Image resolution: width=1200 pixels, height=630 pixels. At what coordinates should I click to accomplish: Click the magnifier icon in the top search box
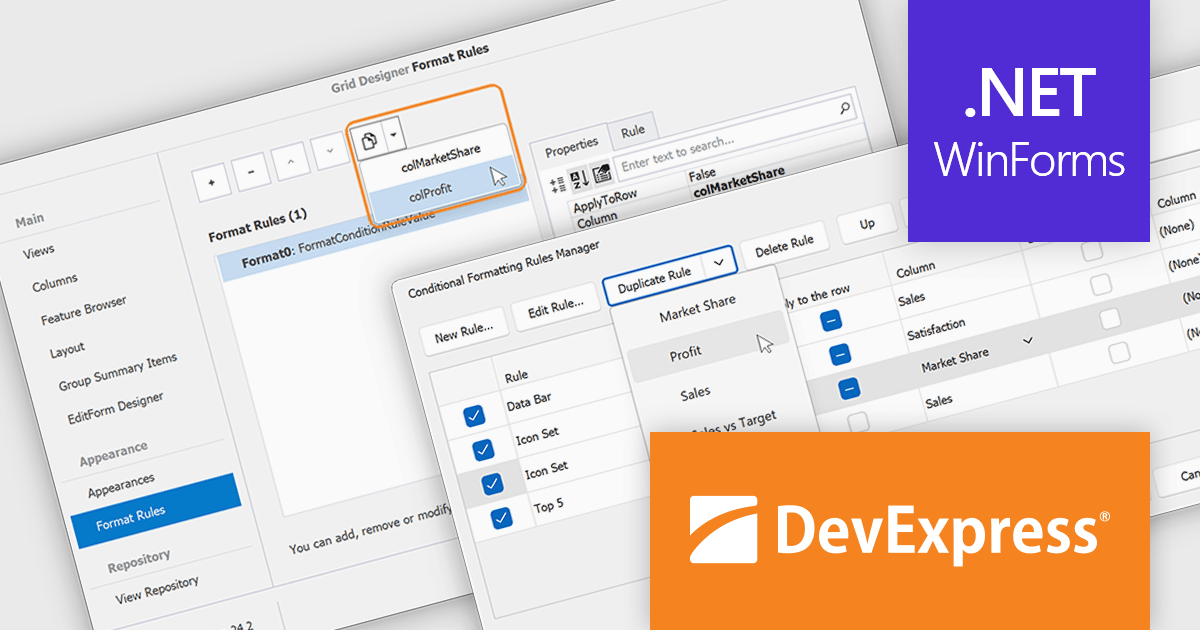click(845, 107)
